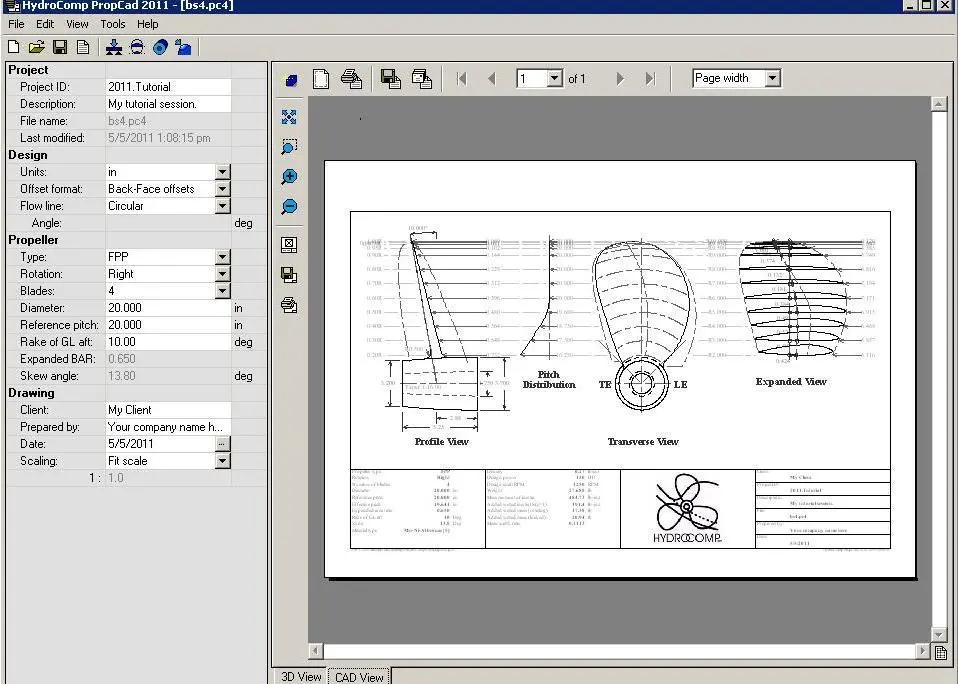Select the CAD View tab
The height and width of the screenshot is (684, 958).
click(359, 677)
